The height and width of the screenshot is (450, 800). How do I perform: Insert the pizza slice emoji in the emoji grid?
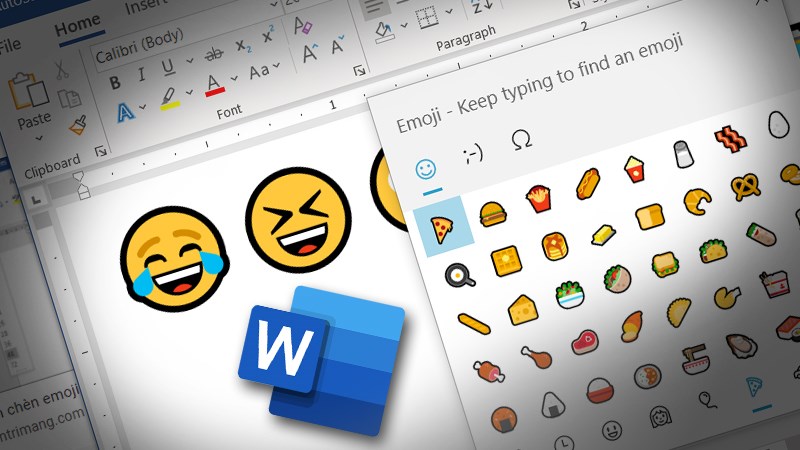tap(442, 229)
